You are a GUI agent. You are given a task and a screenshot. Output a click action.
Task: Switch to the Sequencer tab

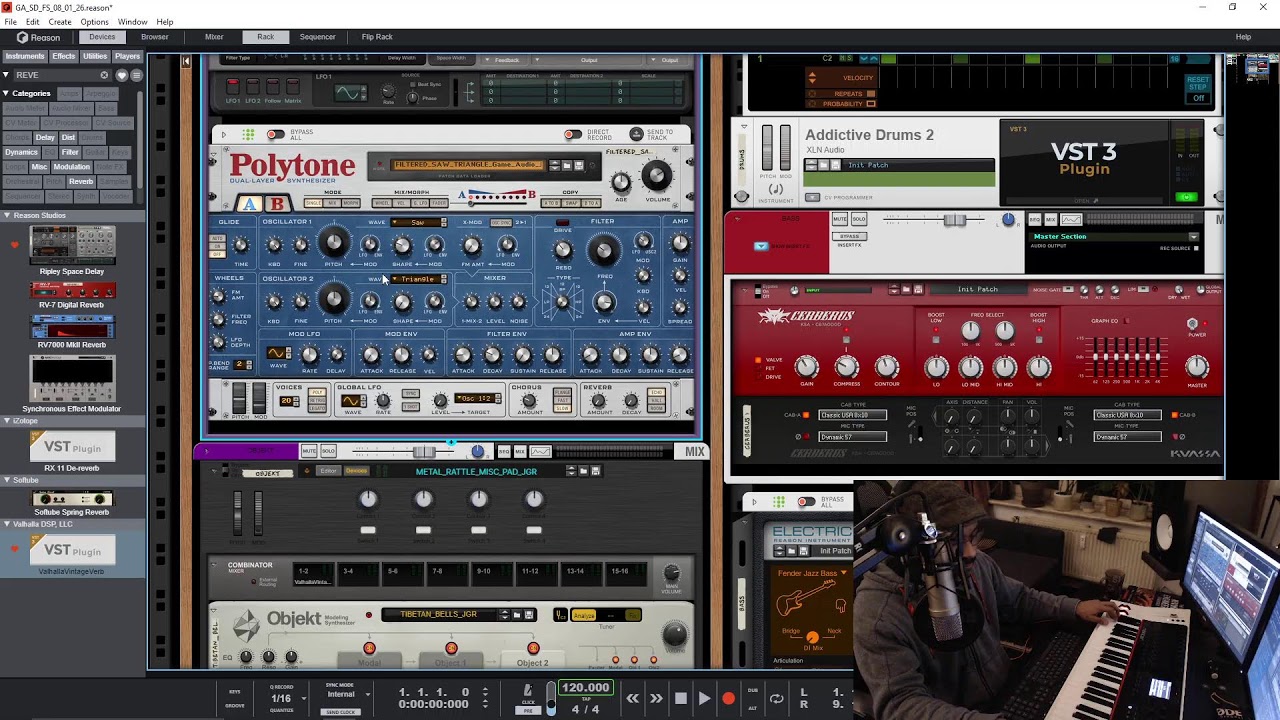coord(318,37)
